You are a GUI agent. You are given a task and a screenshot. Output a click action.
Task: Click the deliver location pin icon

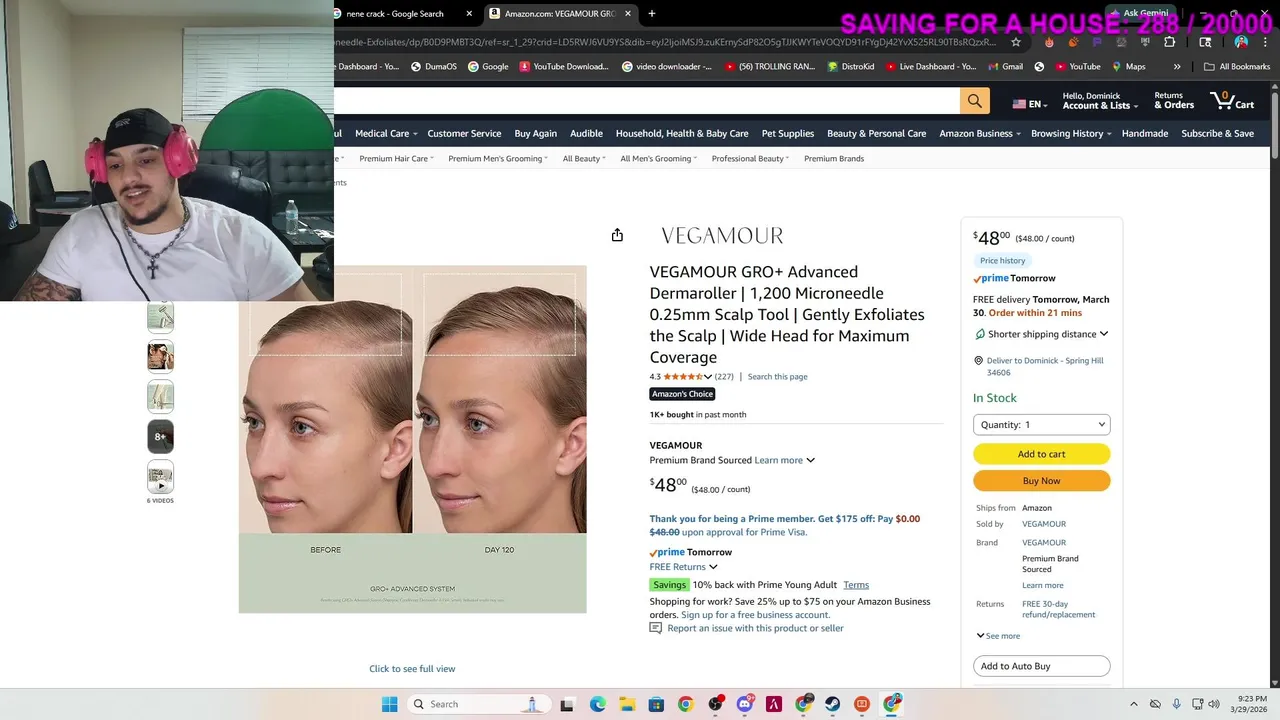coord(978,361)
